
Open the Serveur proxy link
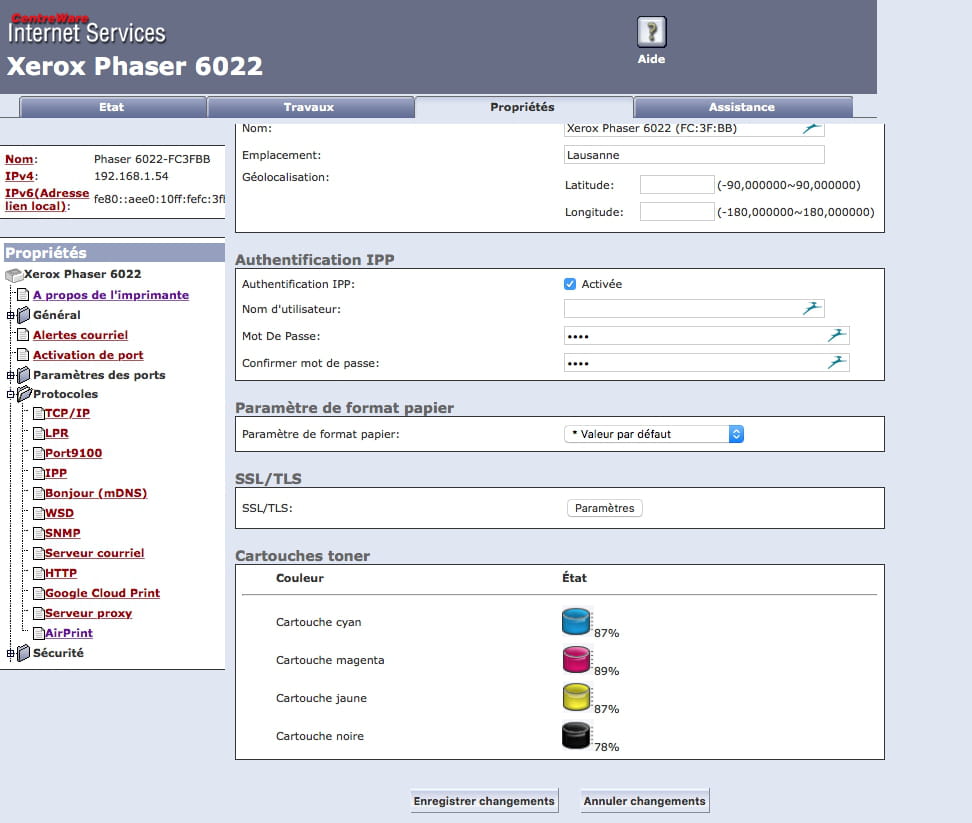click(89, 614)
